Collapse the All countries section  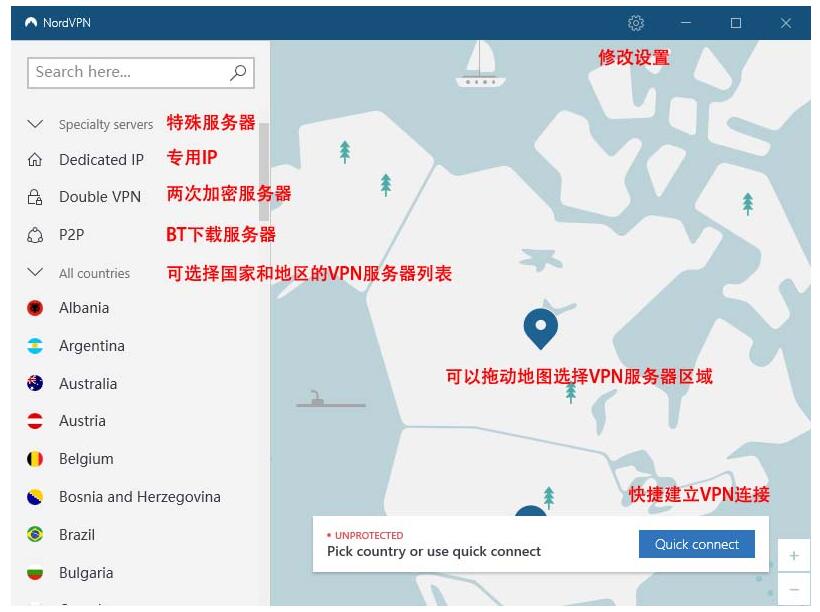(x=35, y=272)
